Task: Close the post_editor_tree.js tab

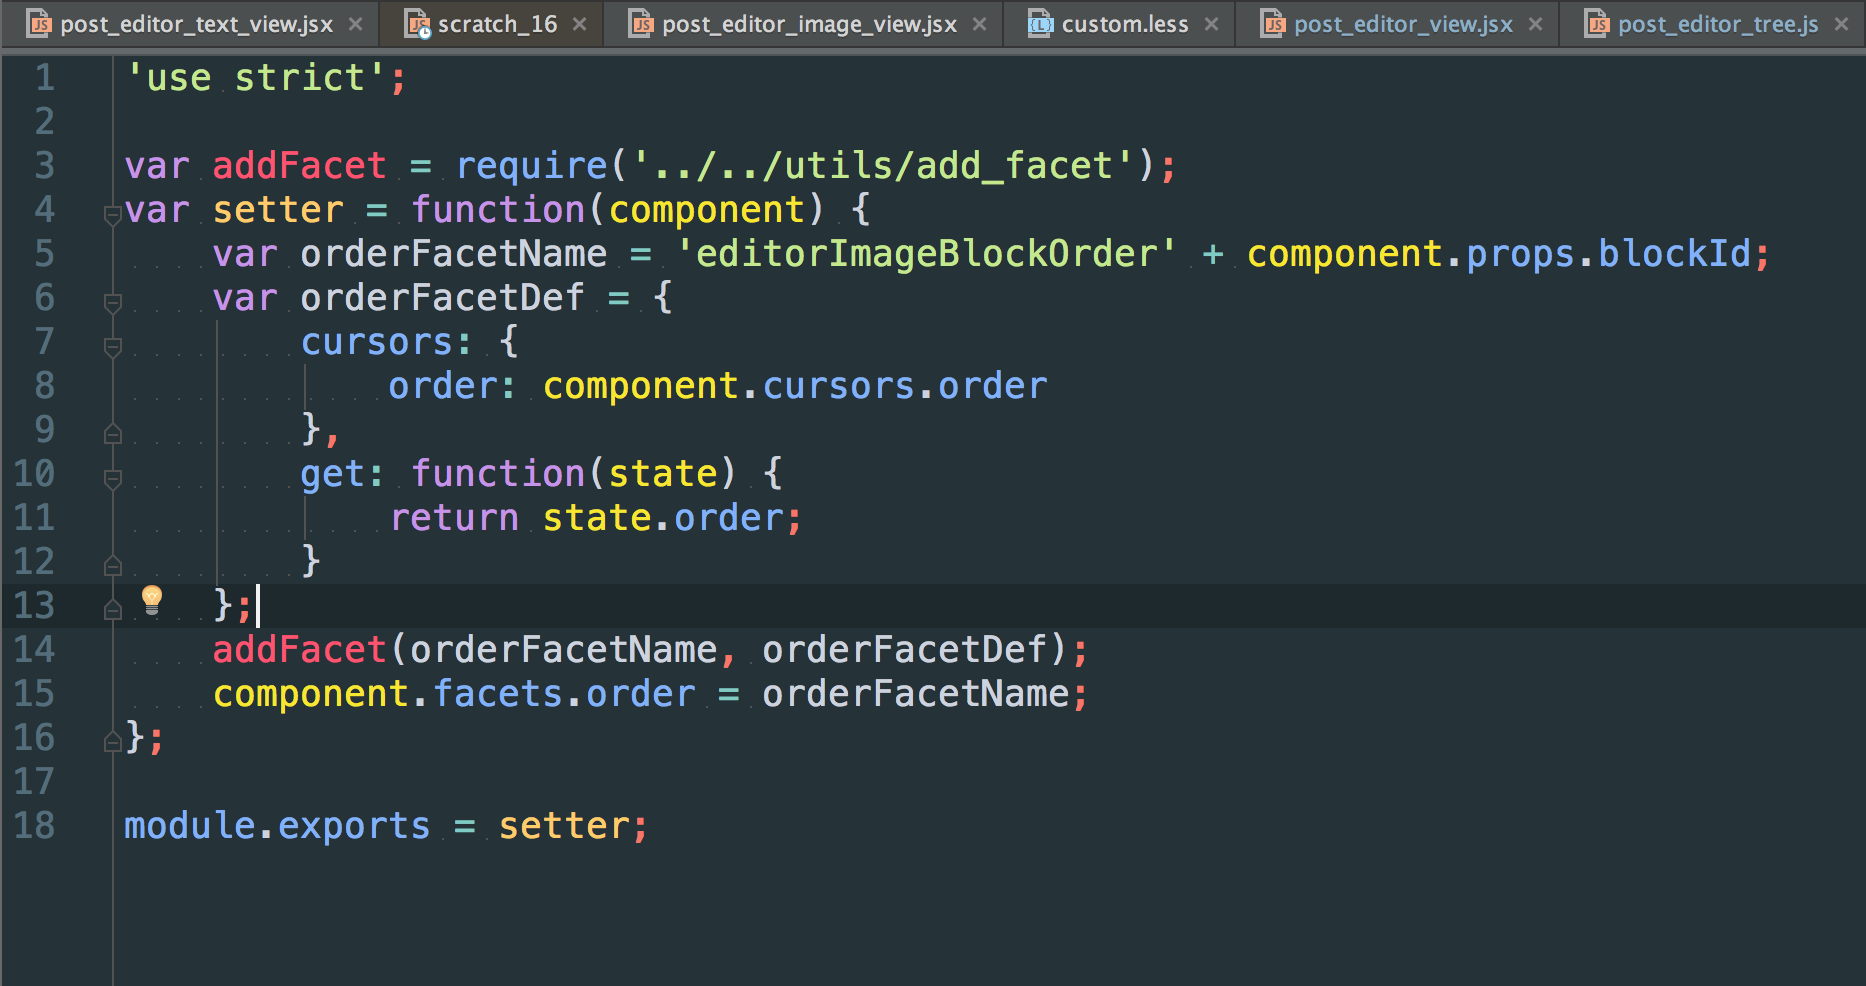Action: tap(1841, 24)
